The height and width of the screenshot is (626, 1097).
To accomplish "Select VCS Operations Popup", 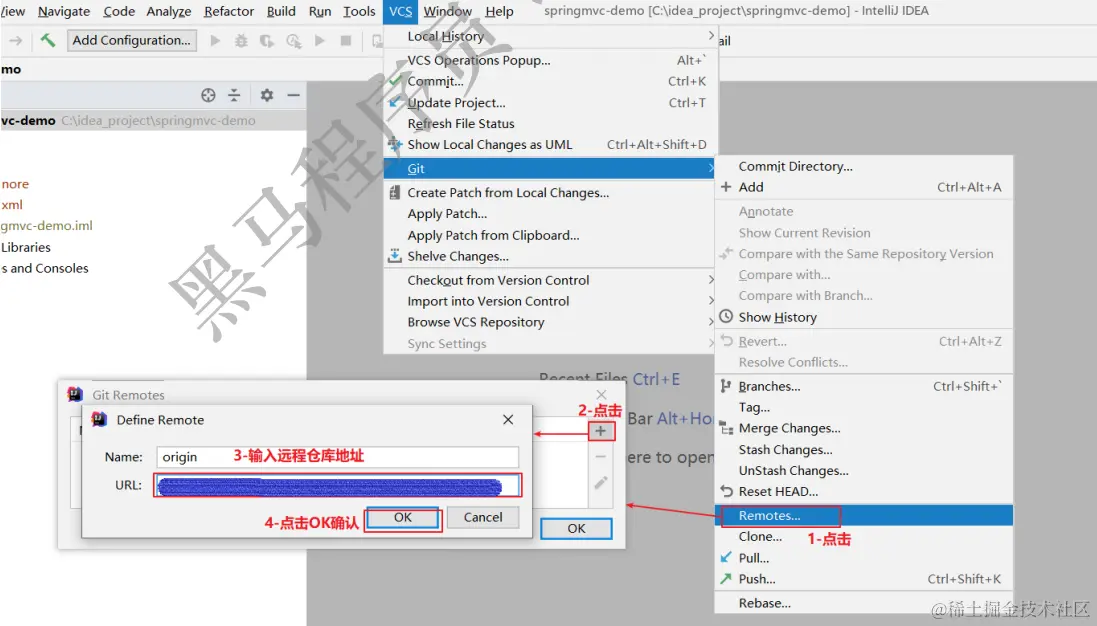I will click(550, 60).
